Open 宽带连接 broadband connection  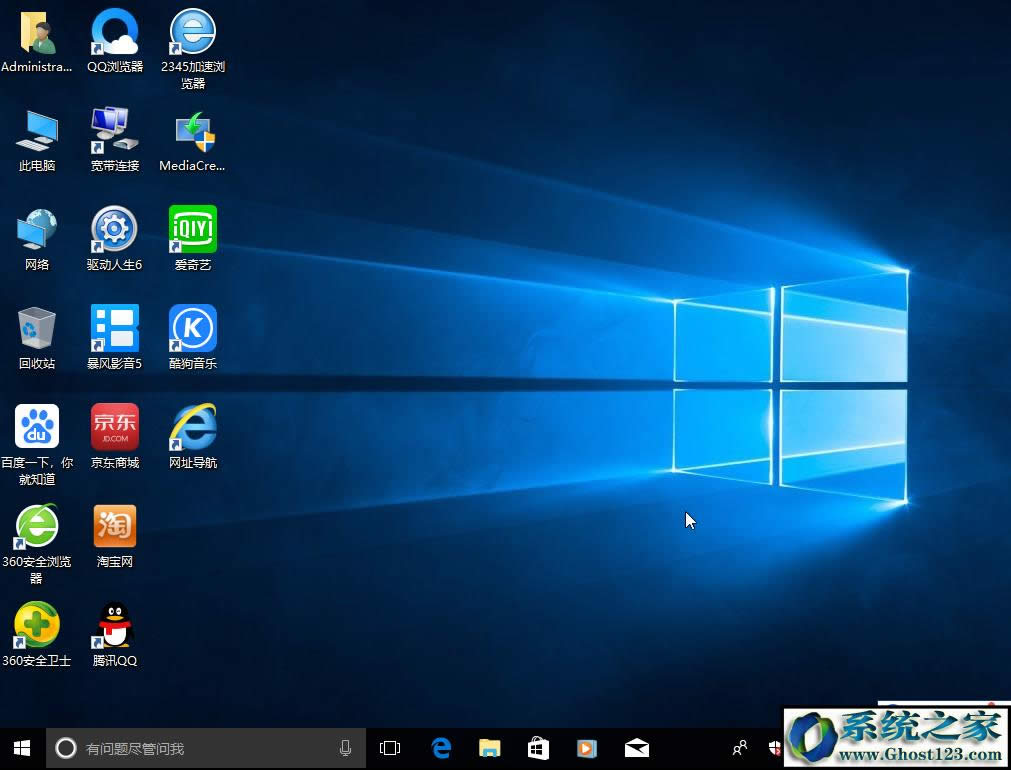click(114, 130)
